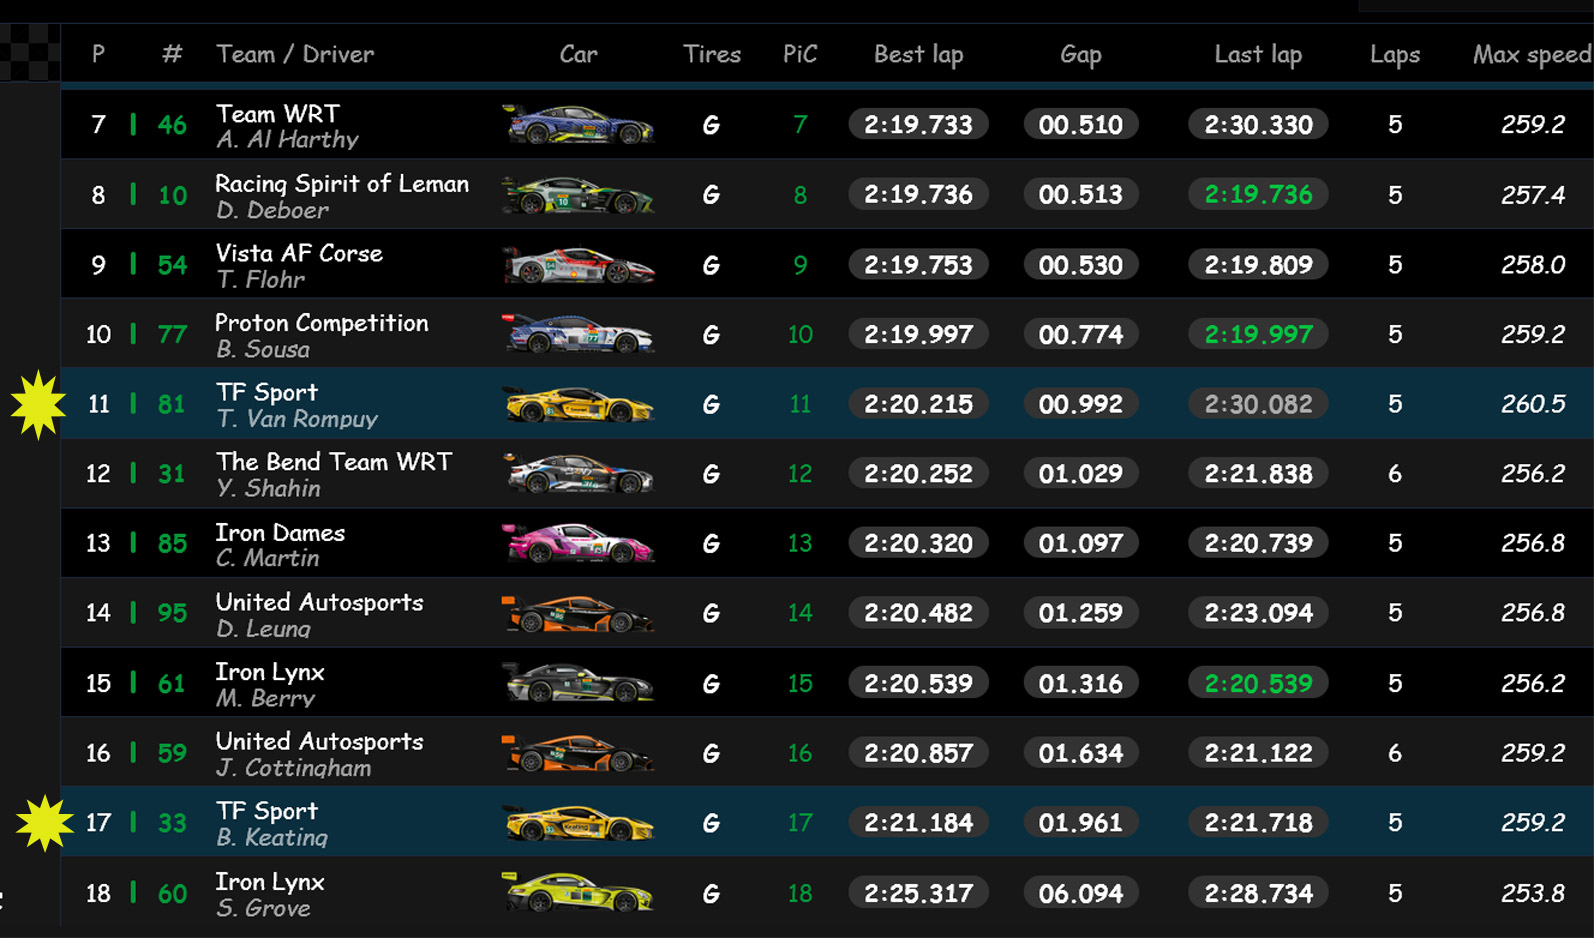Image resolution: width=1594 pixels, height=938 pixels.
Task: Click the tire G icon for Iron Dames
Action: [711, 544]
